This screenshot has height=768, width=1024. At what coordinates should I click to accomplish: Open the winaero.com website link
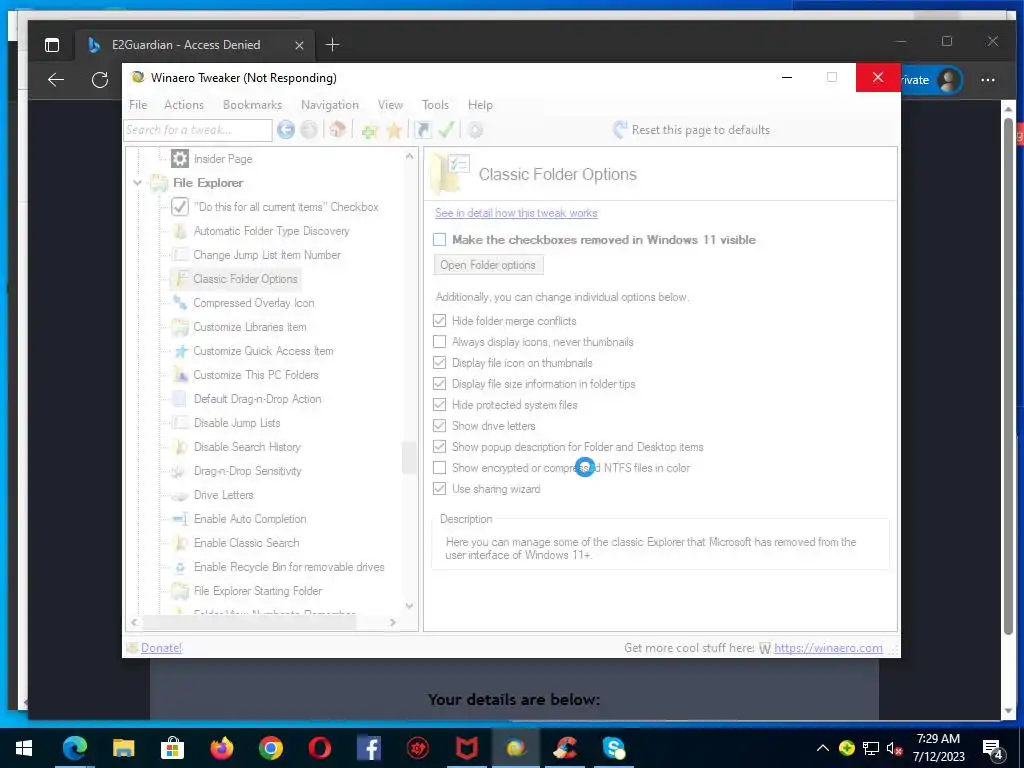pyautogui.click(x=828, y=648)
